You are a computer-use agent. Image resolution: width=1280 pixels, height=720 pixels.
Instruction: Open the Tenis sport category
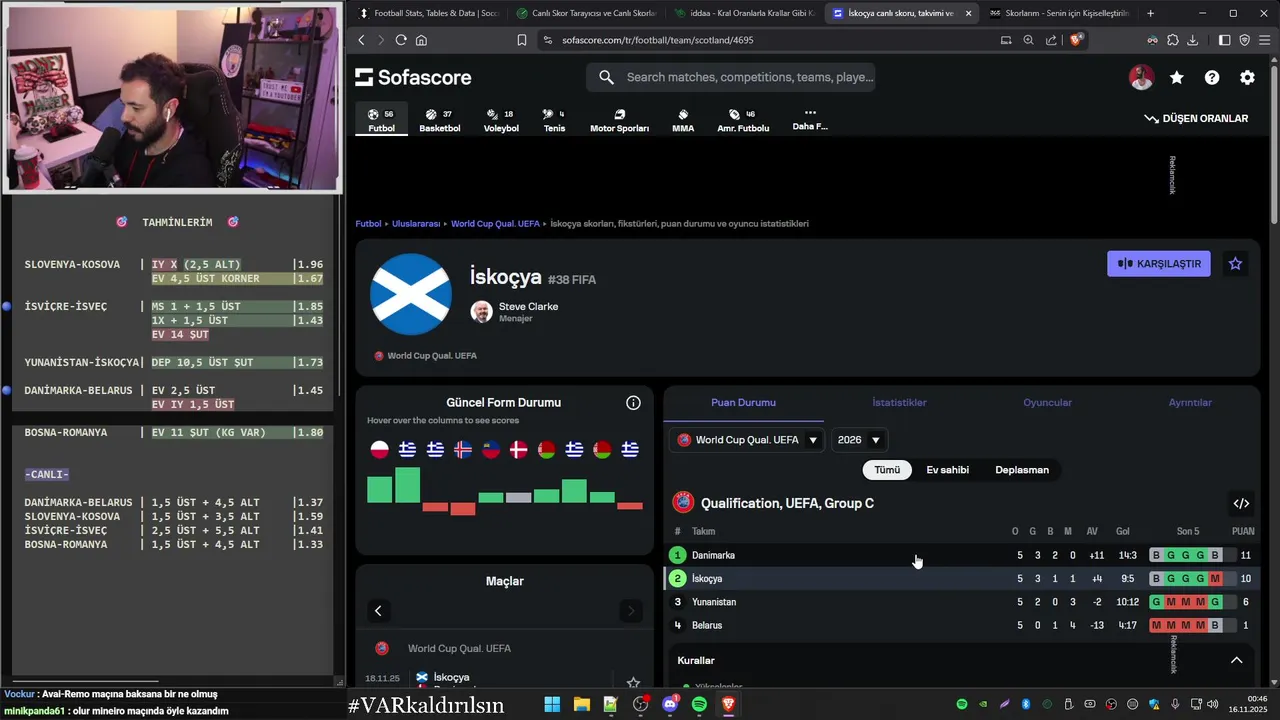tap(553, 120)
